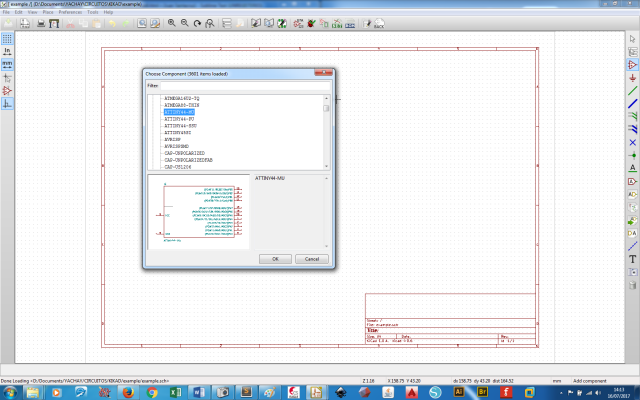Open Firefox from the taskbar

tap(128, 393)
